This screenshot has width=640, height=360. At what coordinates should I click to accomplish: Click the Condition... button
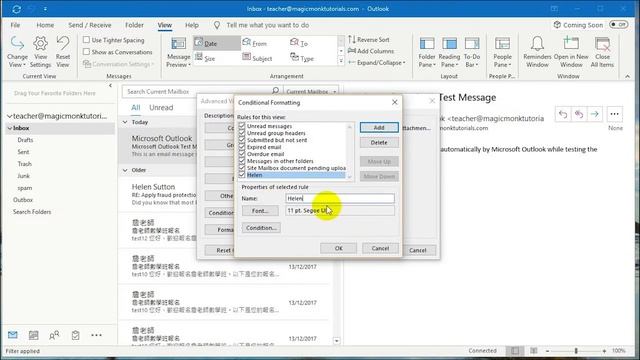tap(261, 228)
